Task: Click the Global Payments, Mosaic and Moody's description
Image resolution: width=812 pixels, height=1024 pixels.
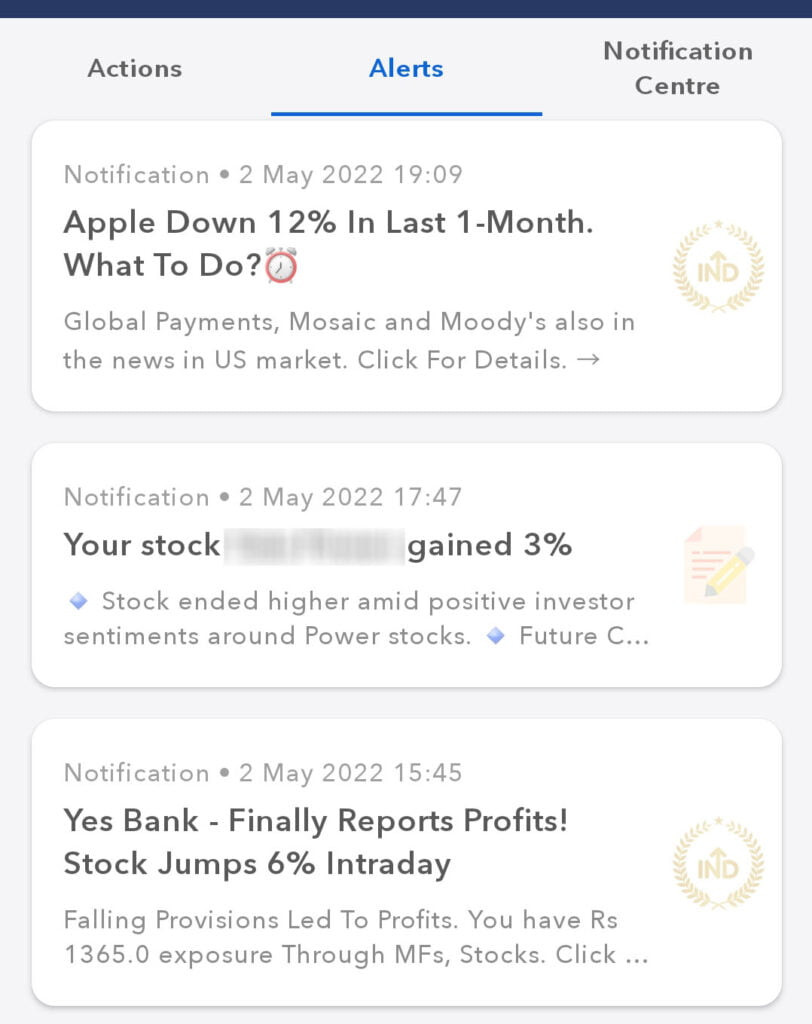Action: point(349,340)
